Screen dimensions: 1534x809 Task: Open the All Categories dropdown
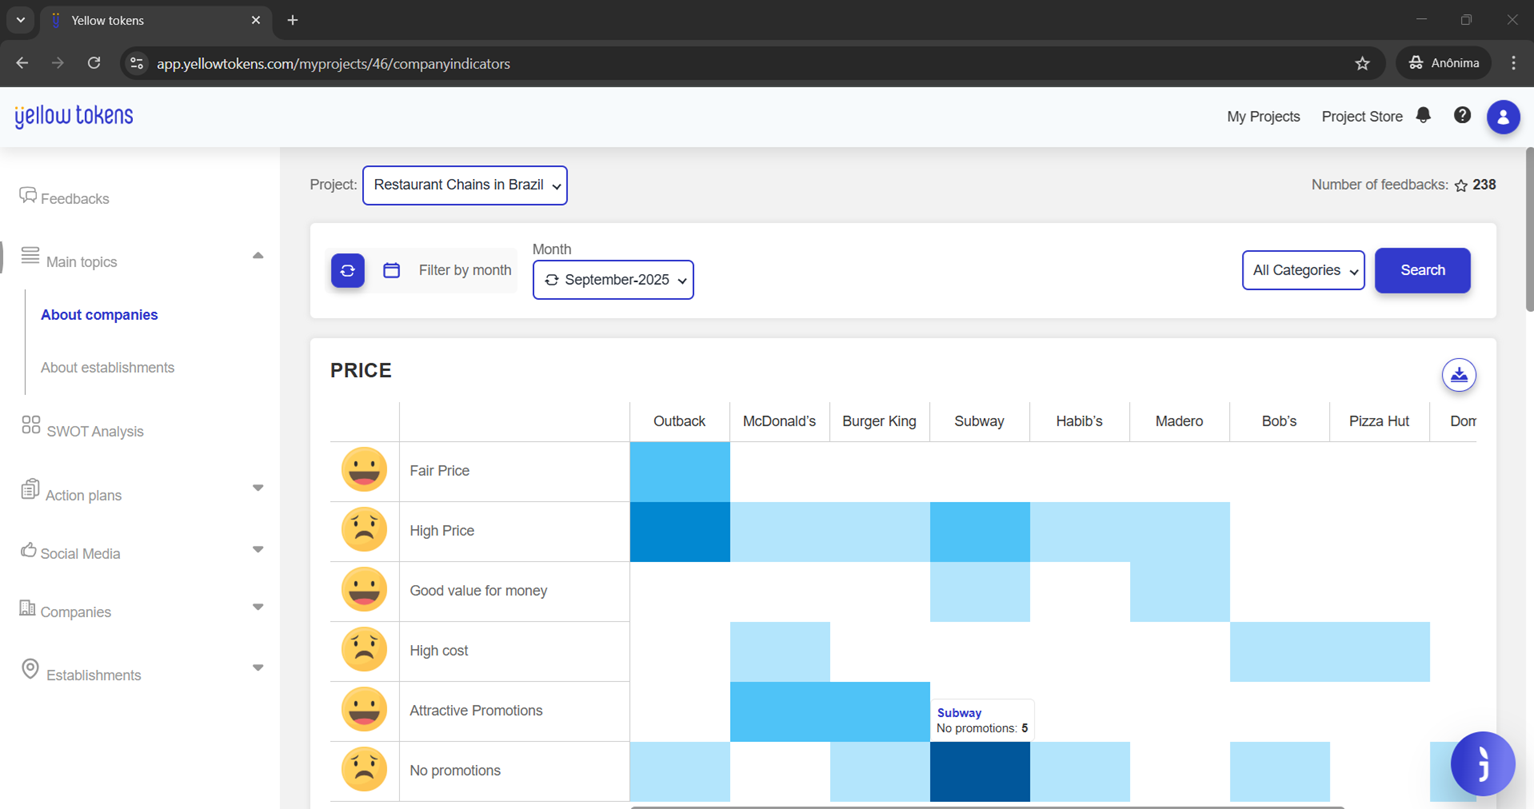tap(1303, 270)
